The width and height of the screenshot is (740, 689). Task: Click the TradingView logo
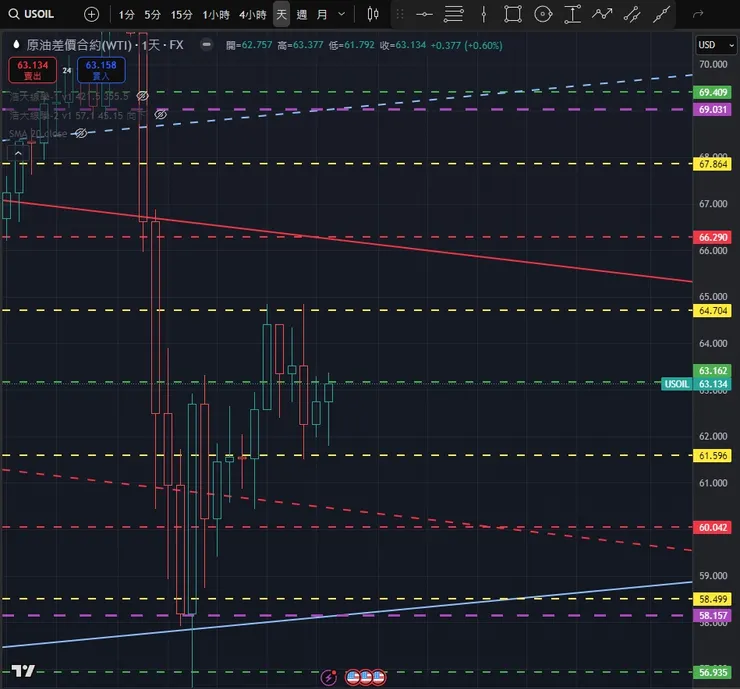click(23, 671)
